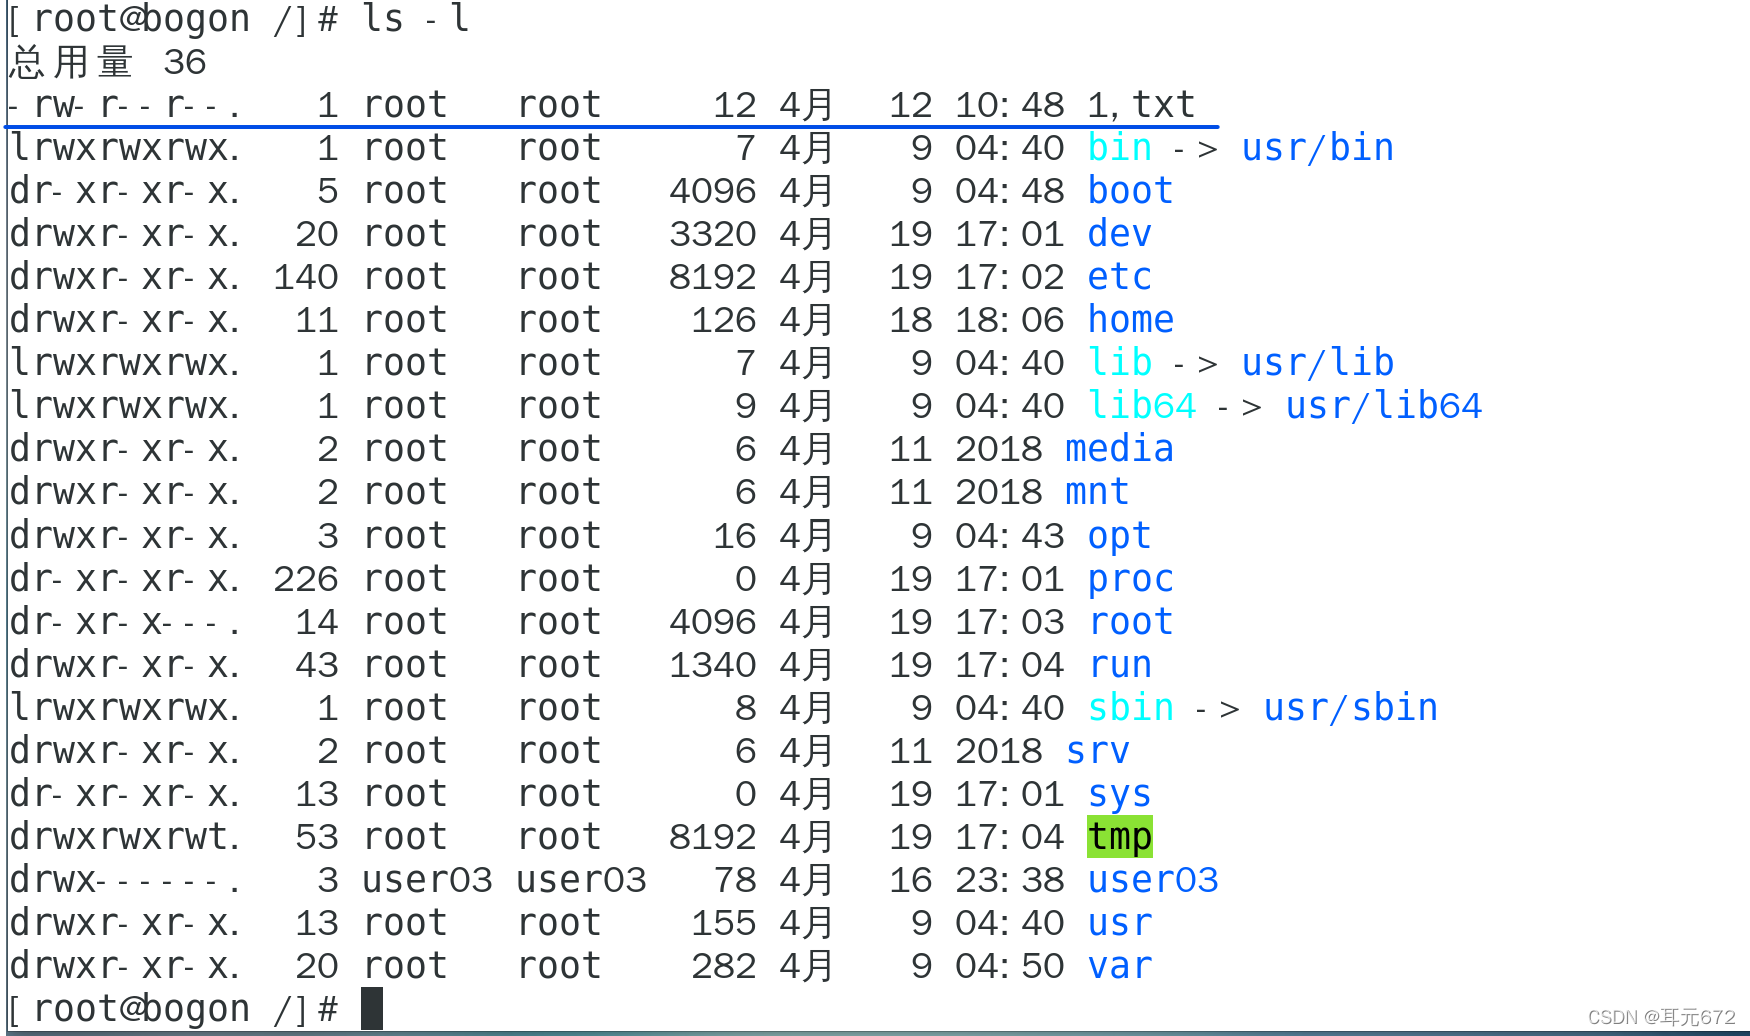Viewport: 1750px width, 1036px height.
Task: Select the 23:38 timestamp
Action: (x=1009, y=880)
